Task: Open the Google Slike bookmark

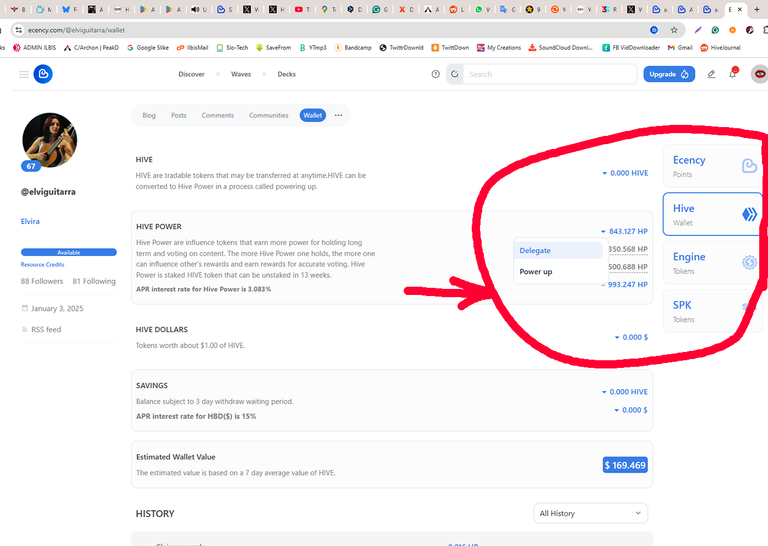Action: [x=147, y=47]
